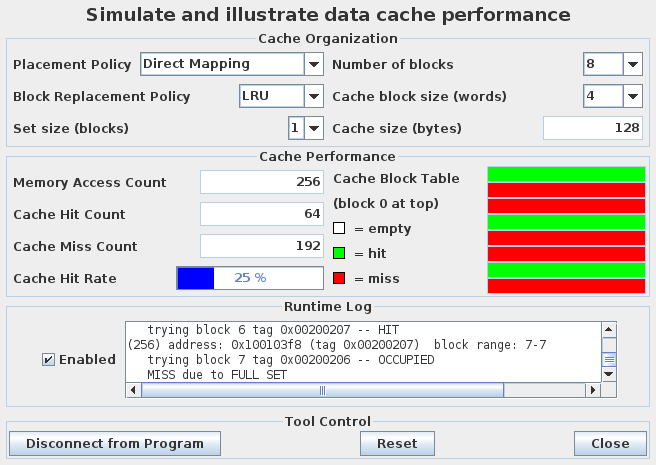The image size is (656, 465).
Task: Click the Cache Miss Count field
Action: click(261, 246)
